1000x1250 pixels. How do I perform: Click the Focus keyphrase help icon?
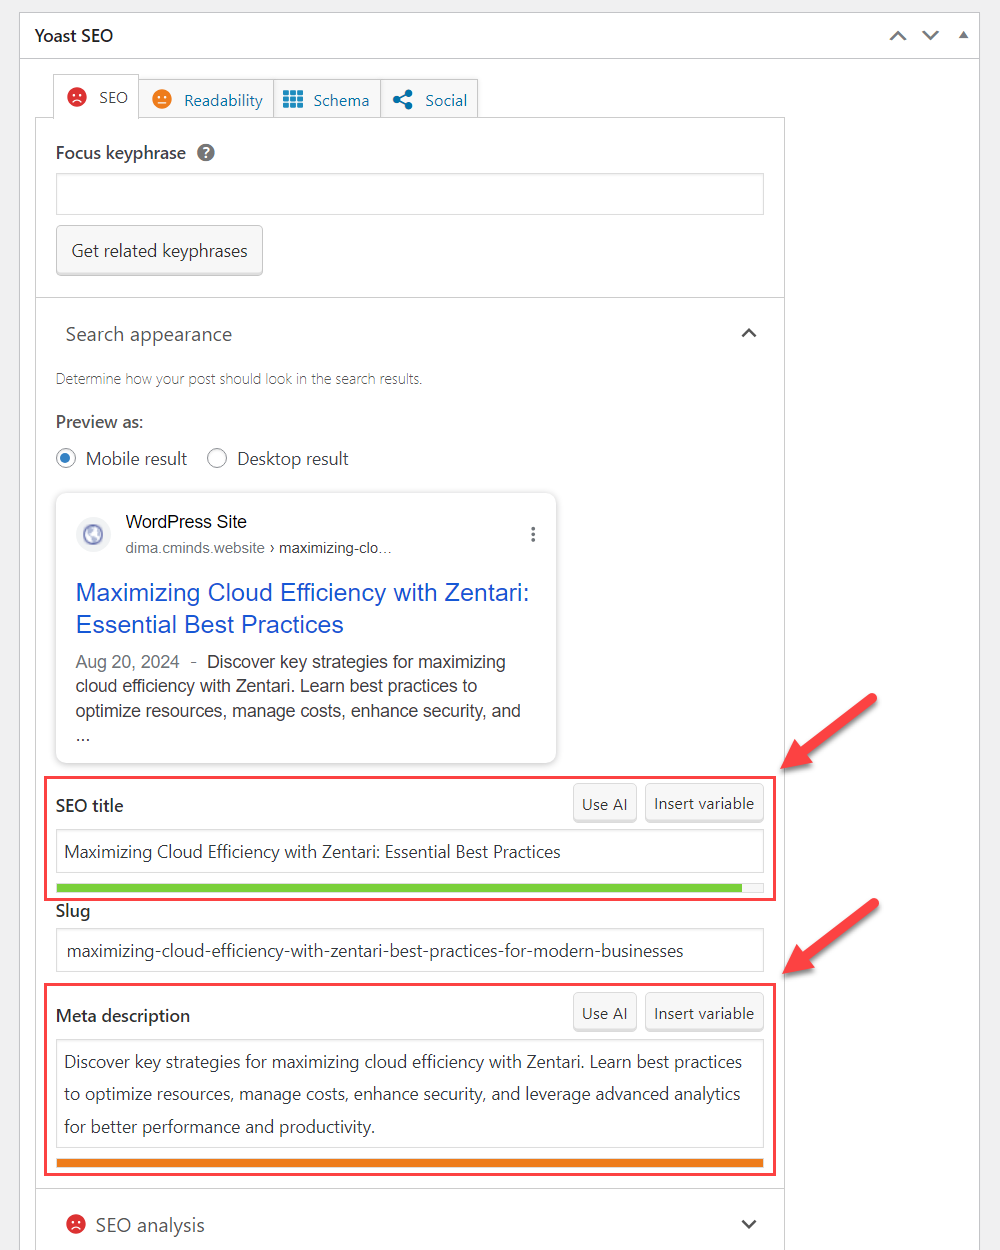206,153
